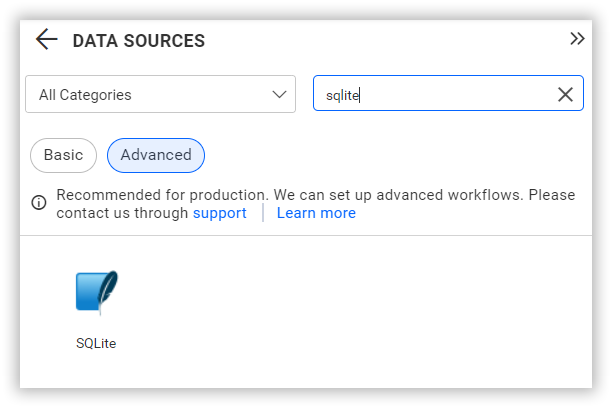Image resolution: width=612 pixels, height=408 pixels.
Task: Select the Advanced tab
Action: coord(156,155)
